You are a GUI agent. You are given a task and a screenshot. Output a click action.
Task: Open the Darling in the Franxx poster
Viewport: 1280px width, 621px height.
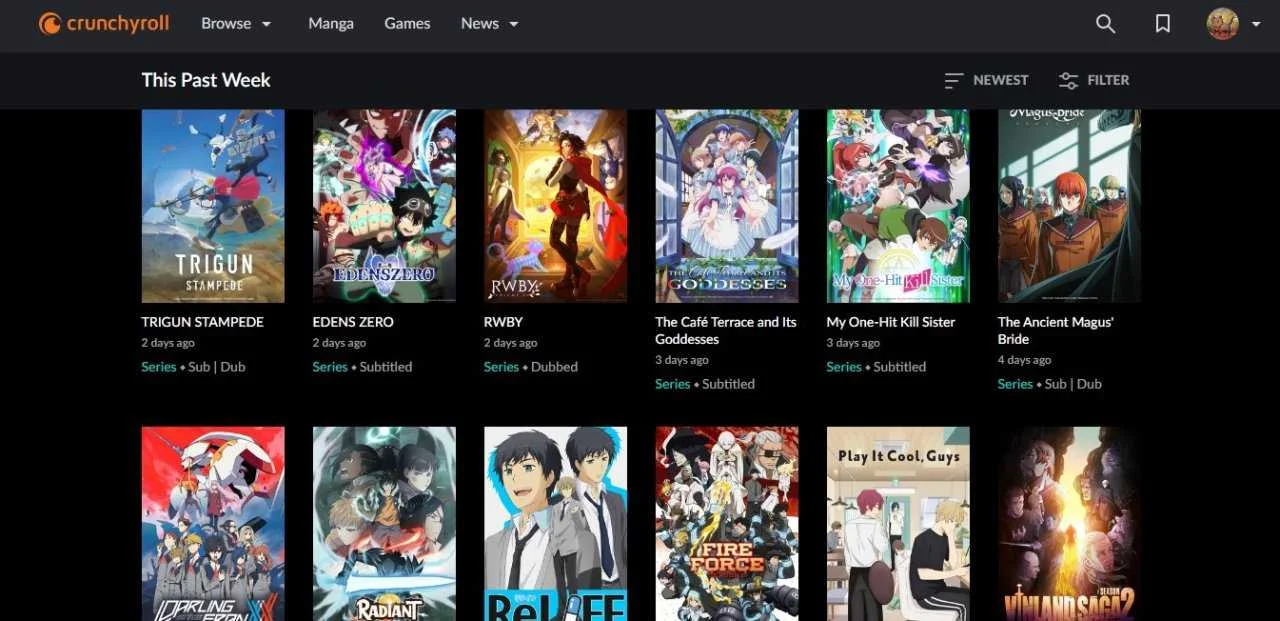click(213, 524)
